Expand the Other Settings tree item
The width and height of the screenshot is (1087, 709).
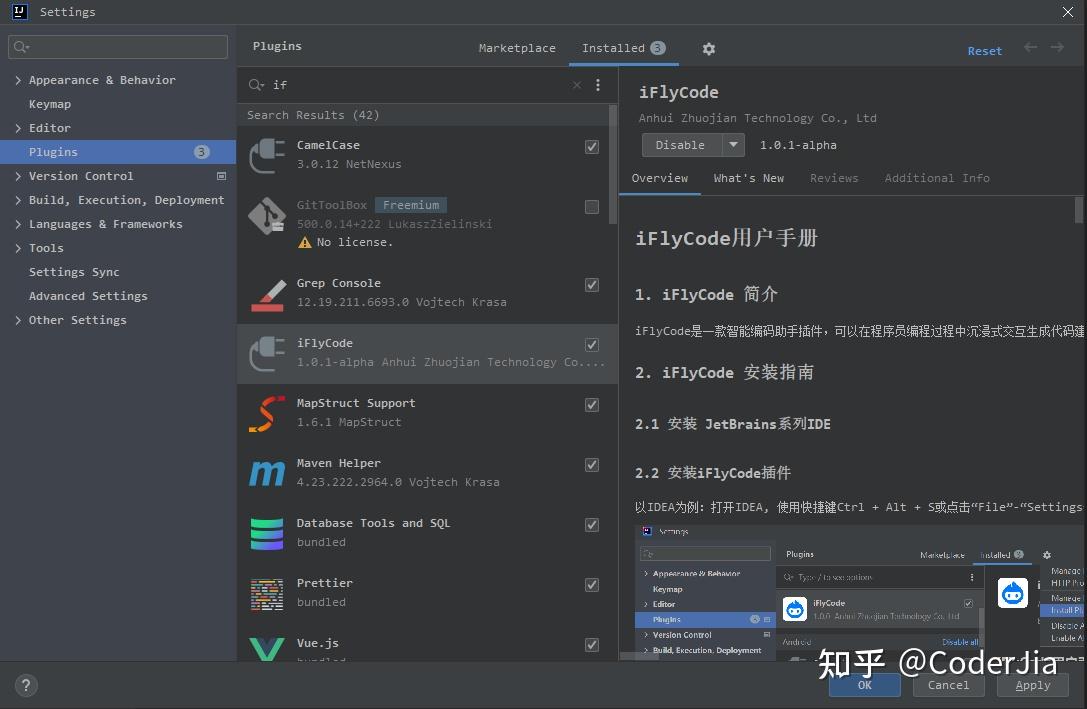(x=18, y=320)
